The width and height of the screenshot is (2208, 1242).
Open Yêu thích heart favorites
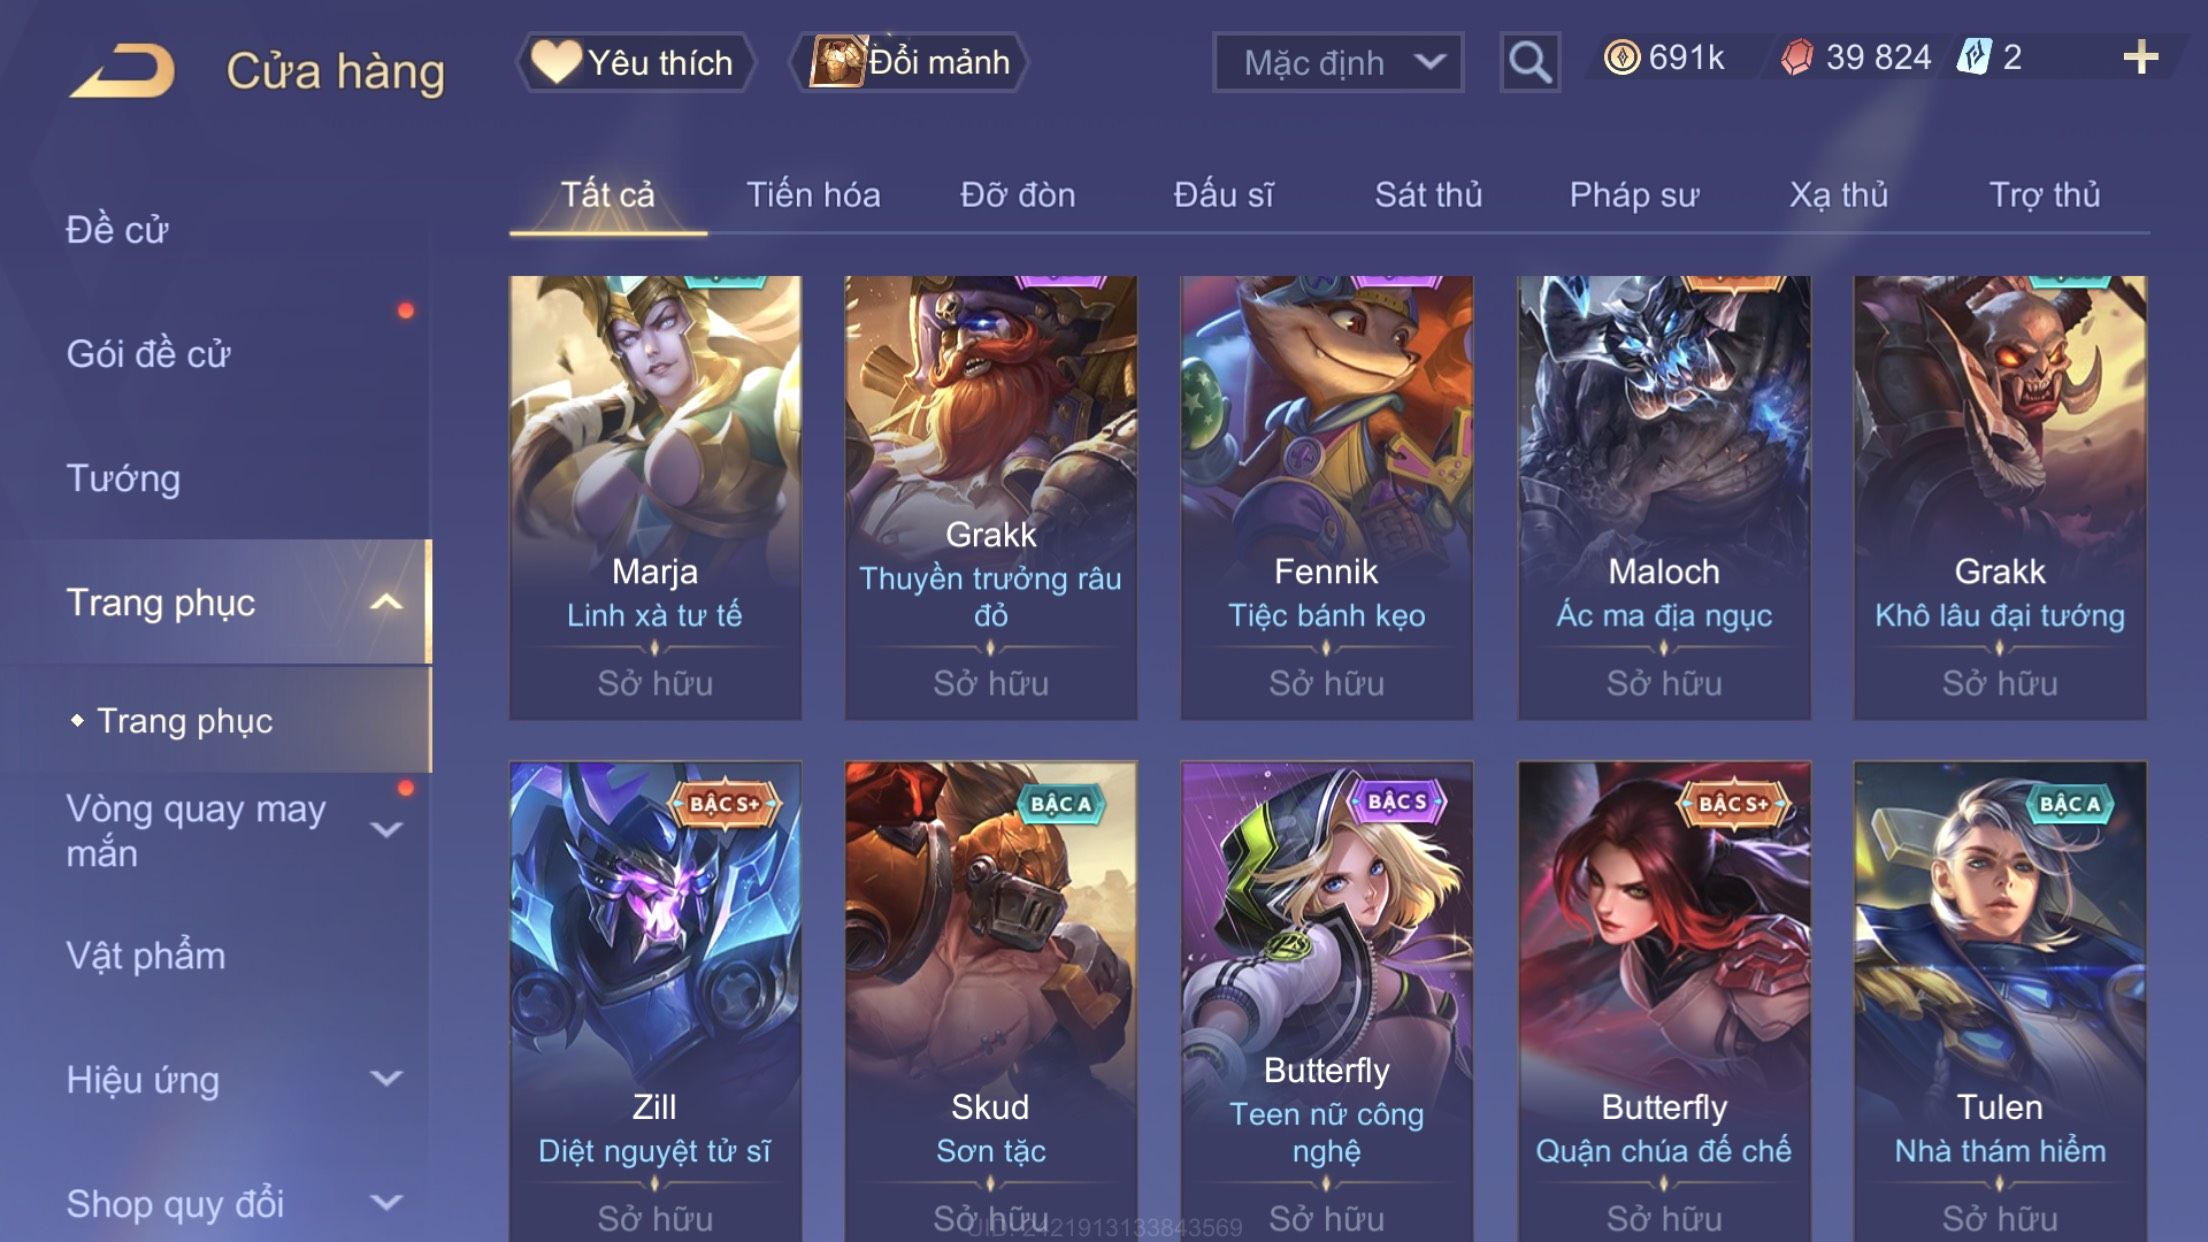[636, 62]
